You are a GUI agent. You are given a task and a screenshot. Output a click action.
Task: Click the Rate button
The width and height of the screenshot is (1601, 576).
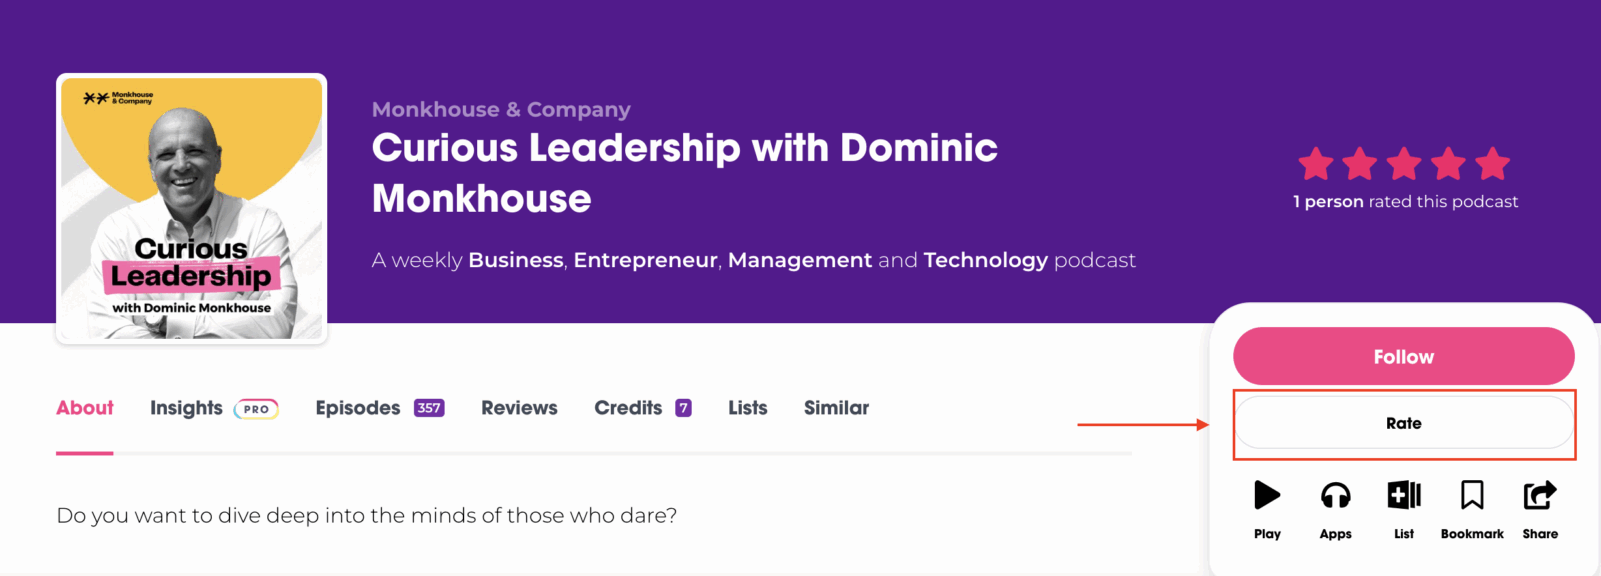tap(1404, 423)
